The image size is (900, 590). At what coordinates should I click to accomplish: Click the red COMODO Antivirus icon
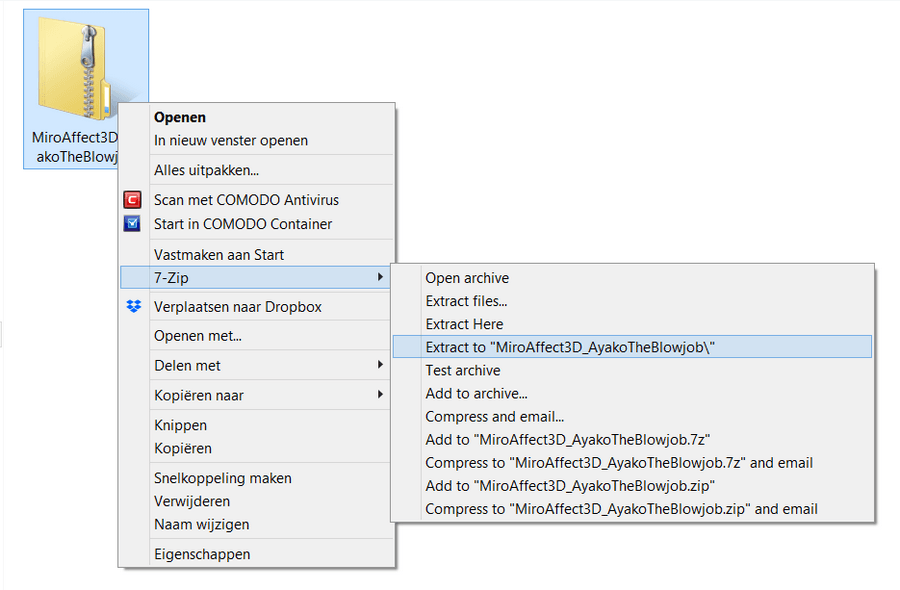pos(133,200)
